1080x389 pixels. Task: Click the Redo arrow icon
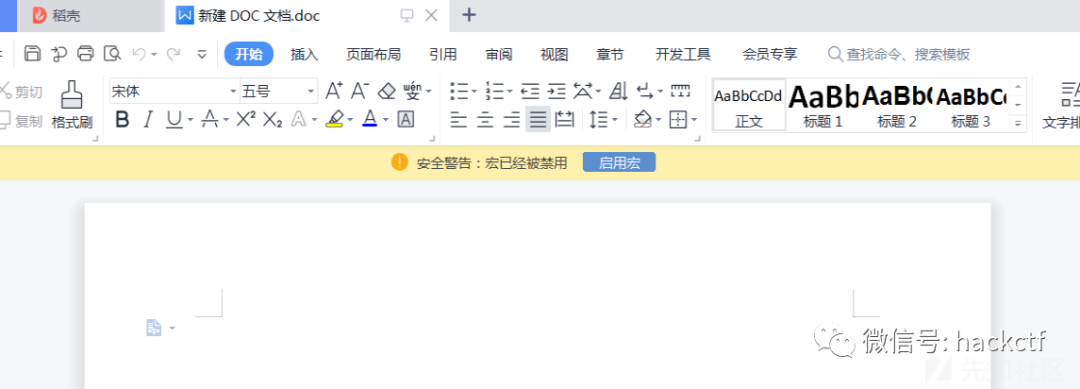coord(173,53)
